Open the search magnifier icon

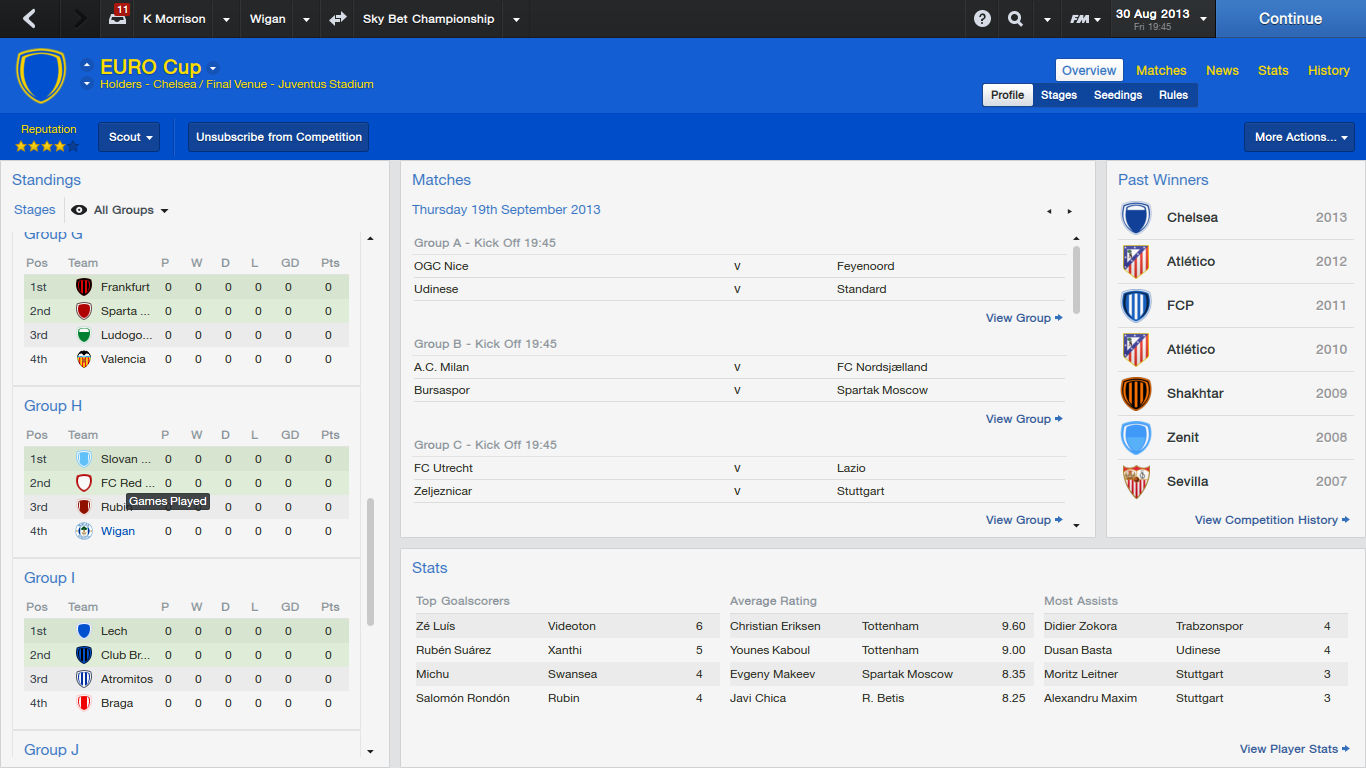point(1015,19)
